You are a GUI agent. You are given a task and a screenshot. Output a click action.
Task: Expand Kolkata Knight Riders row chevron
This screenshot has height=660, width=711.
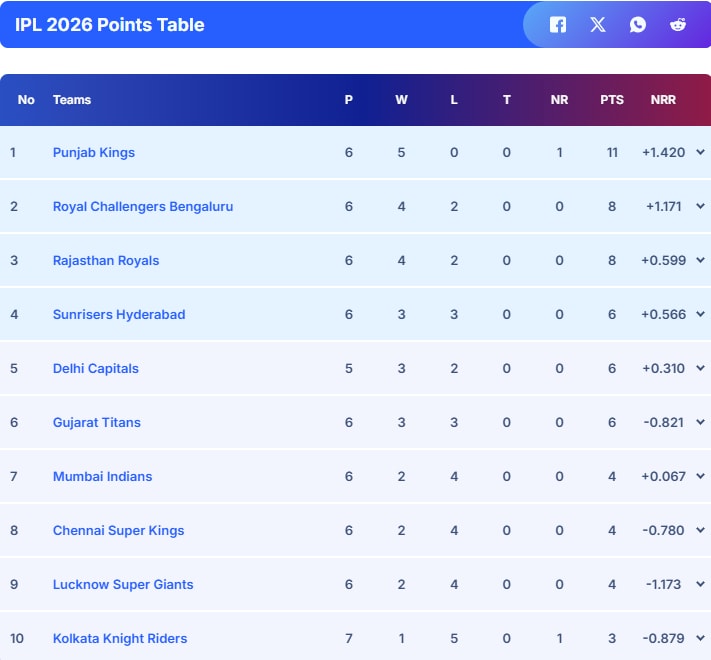click(x=700, y=639)
